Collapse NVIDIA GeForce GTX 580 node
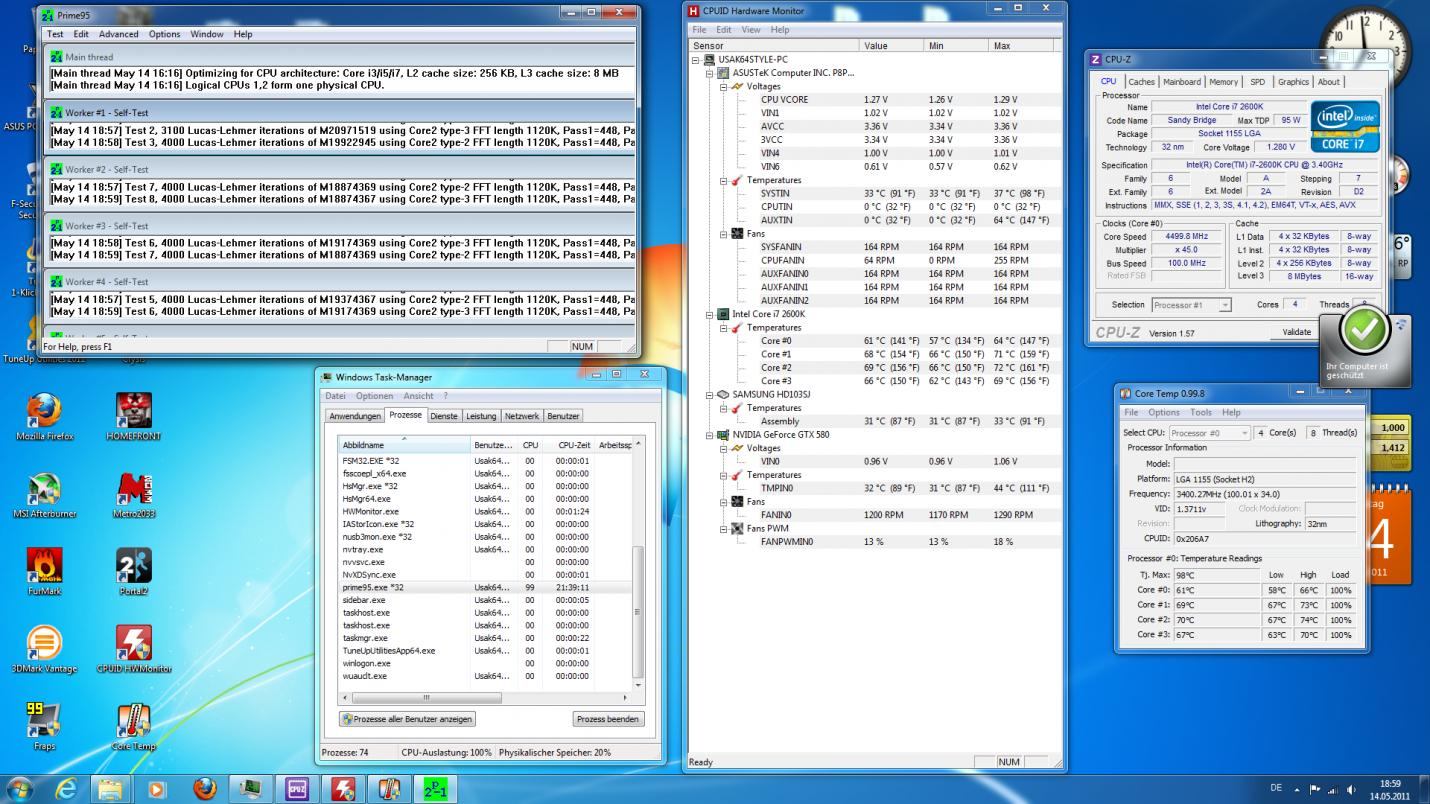This screenshot has height=804, width=1430. (711, 435)
